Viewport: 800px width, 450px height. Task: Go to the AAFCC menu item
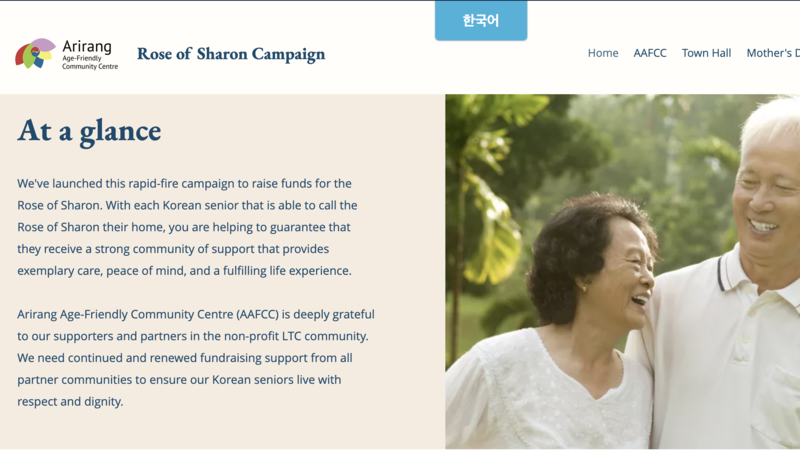click(650, 53)
